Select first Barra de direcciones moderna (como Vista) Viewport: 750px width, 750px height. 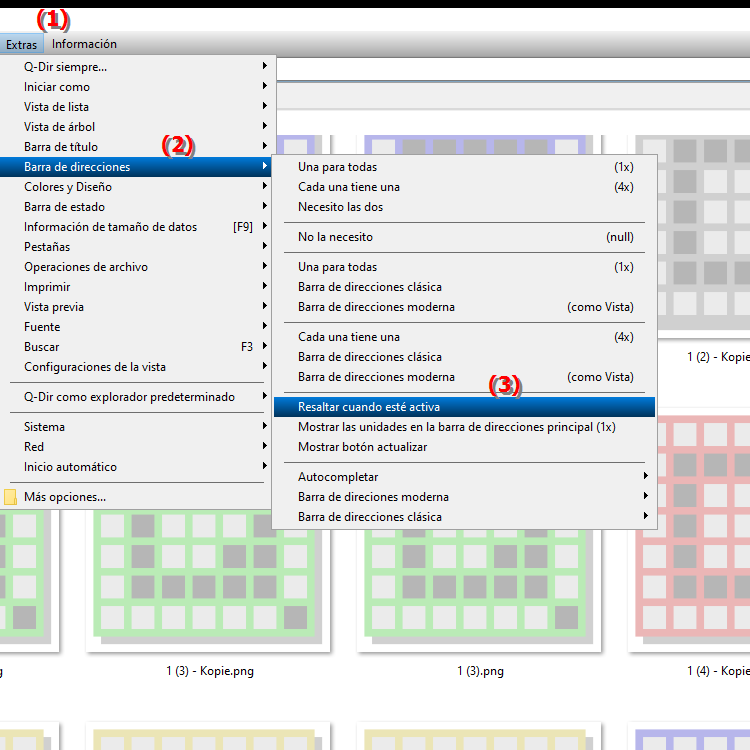coord(464,307)
